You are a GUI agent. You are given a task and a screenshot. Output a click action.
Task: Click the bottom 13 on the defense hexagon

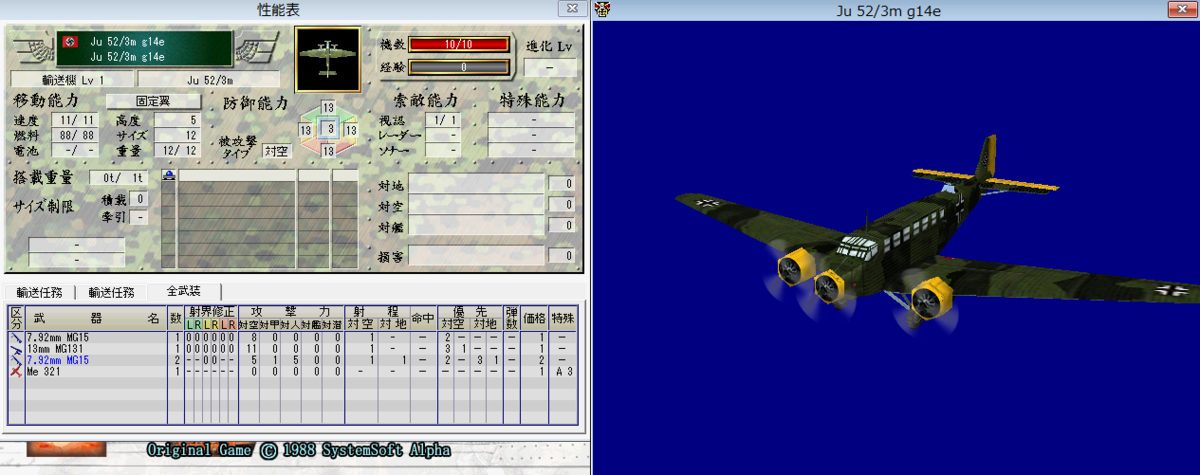tap(327, 152)
